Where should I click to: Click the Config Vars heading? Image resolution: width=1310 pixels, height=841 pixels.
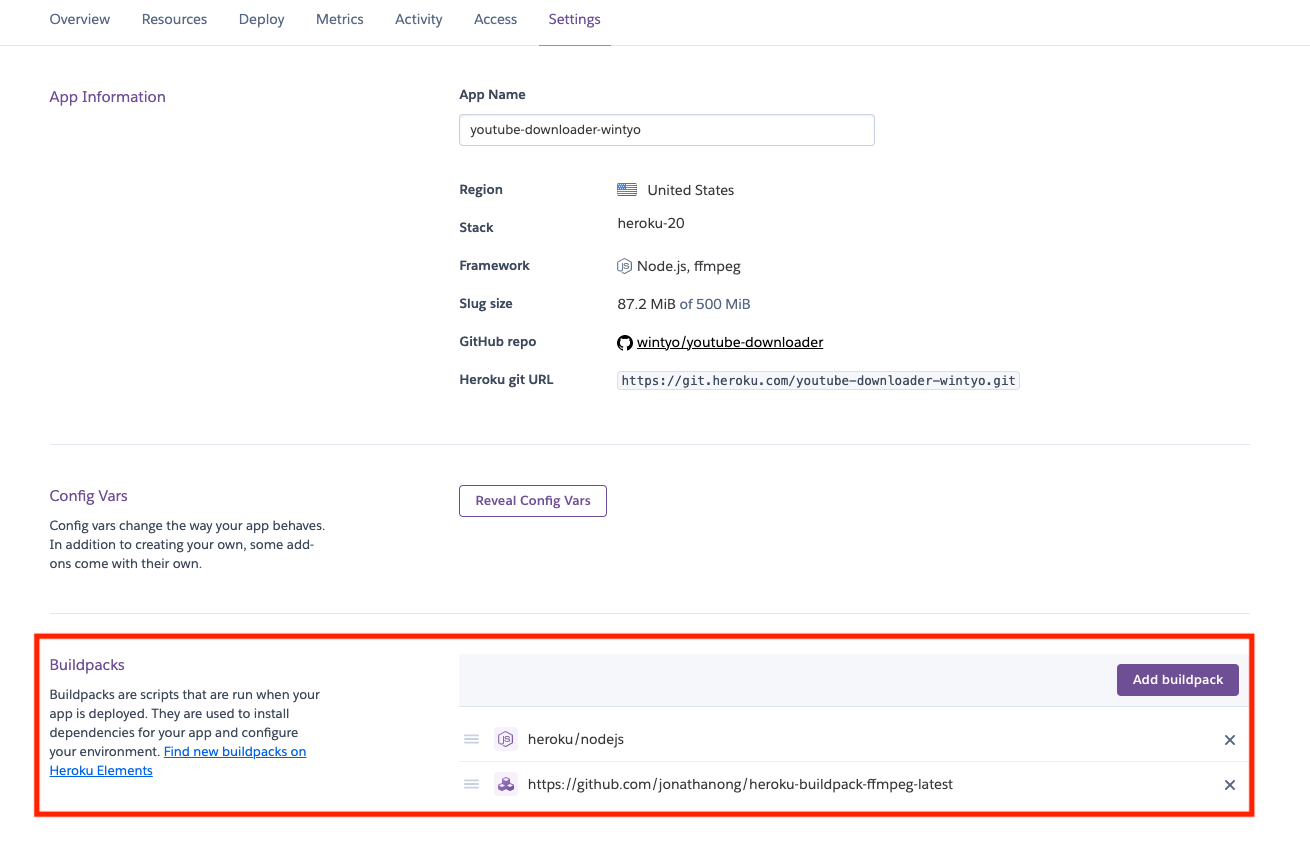pyautogui.click(x=89, y=496)
